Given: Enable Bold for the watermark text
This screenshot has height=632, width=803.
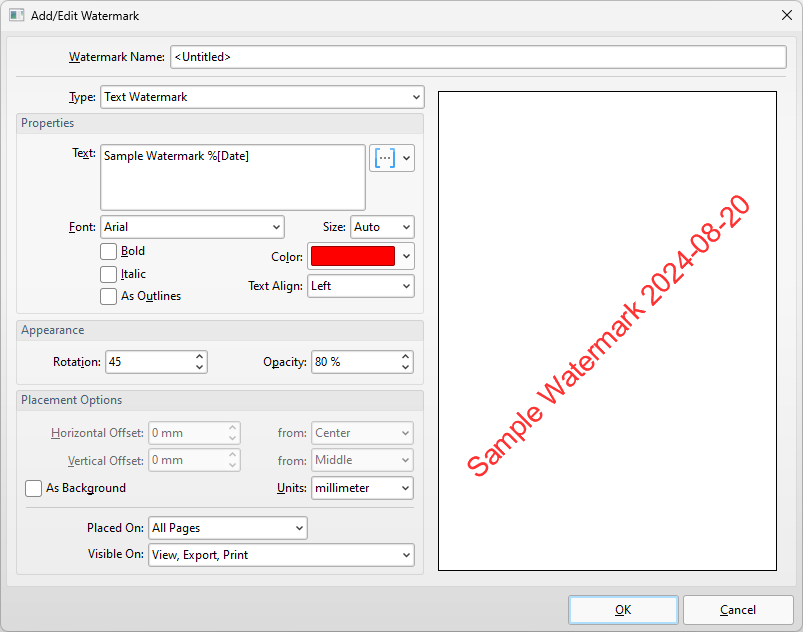Looking at the screenshot, I should point(108,251).
